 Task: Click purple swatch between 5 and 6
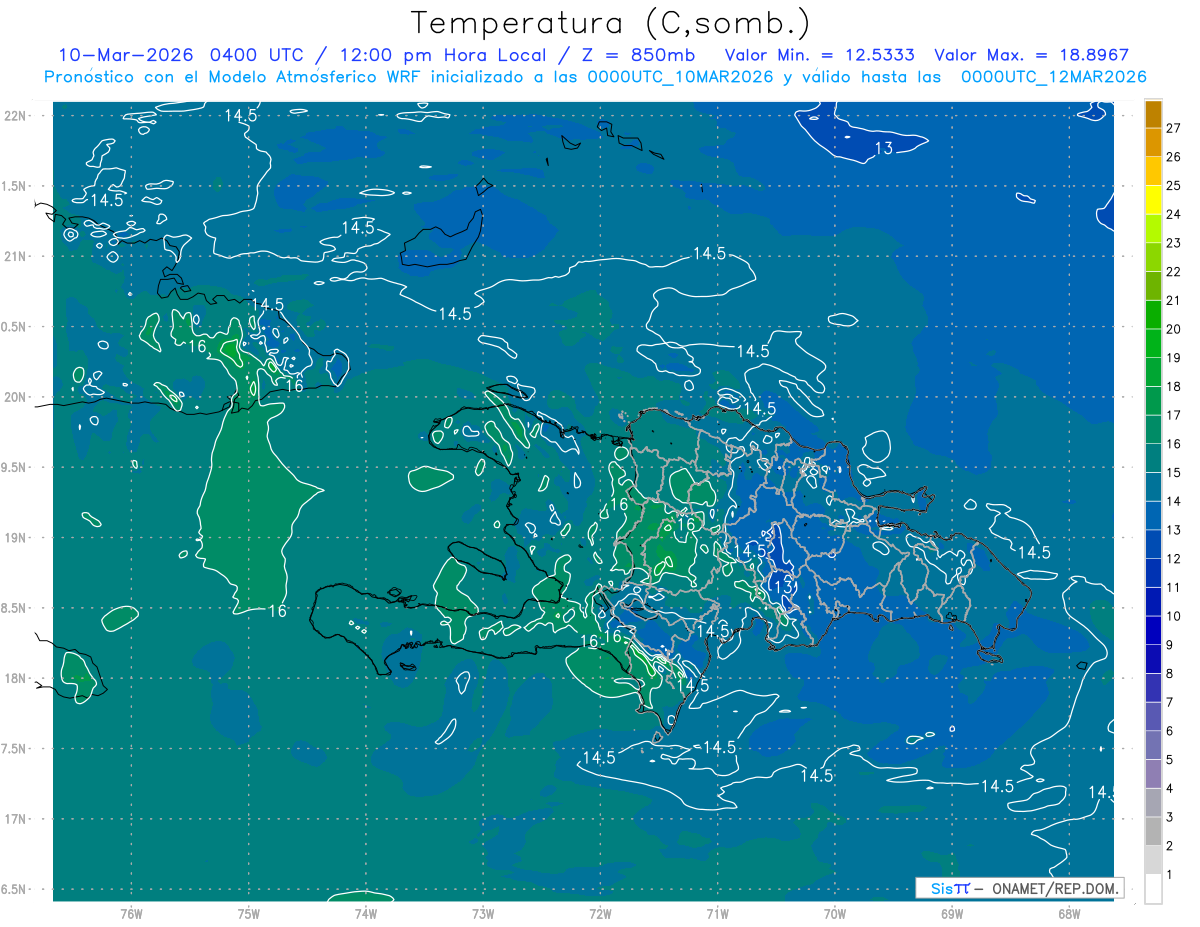coord(1153,745)
